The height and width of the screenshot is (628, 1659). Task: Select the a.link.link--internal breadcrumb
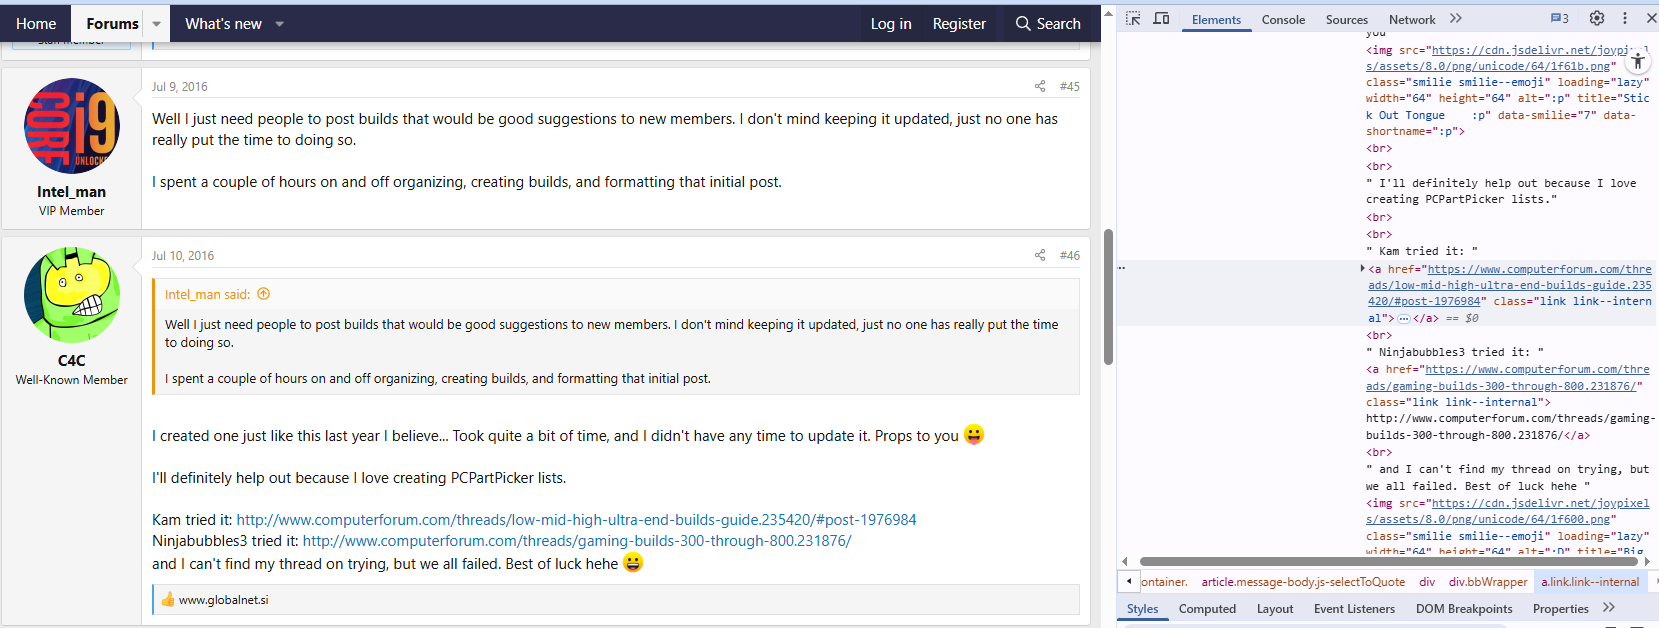(1590, 582)
